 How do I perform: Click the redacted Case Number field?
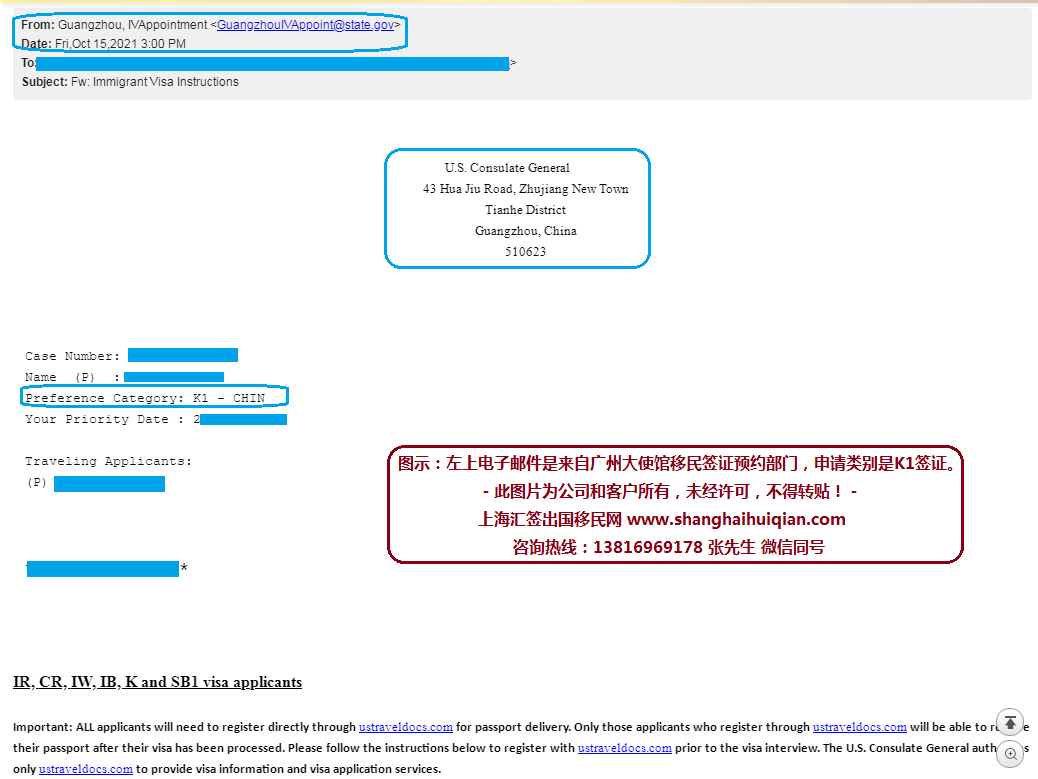[183, 355]
